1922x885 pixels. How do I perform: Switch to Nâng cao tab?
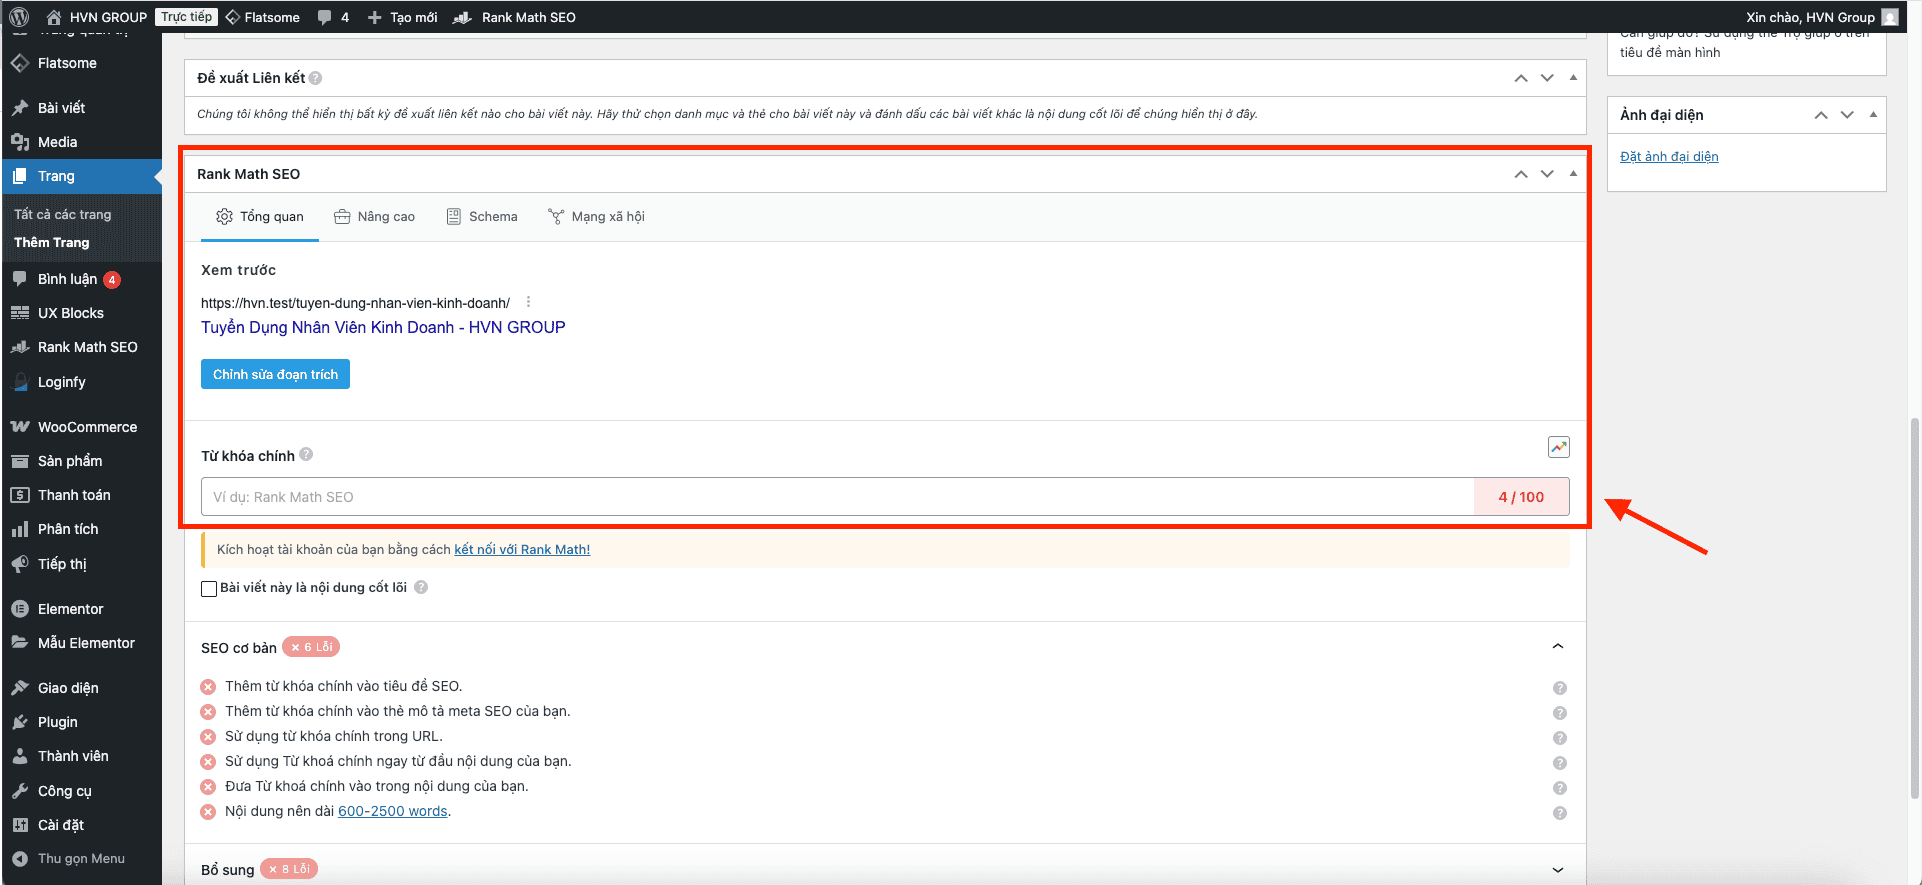coord(374,217)
